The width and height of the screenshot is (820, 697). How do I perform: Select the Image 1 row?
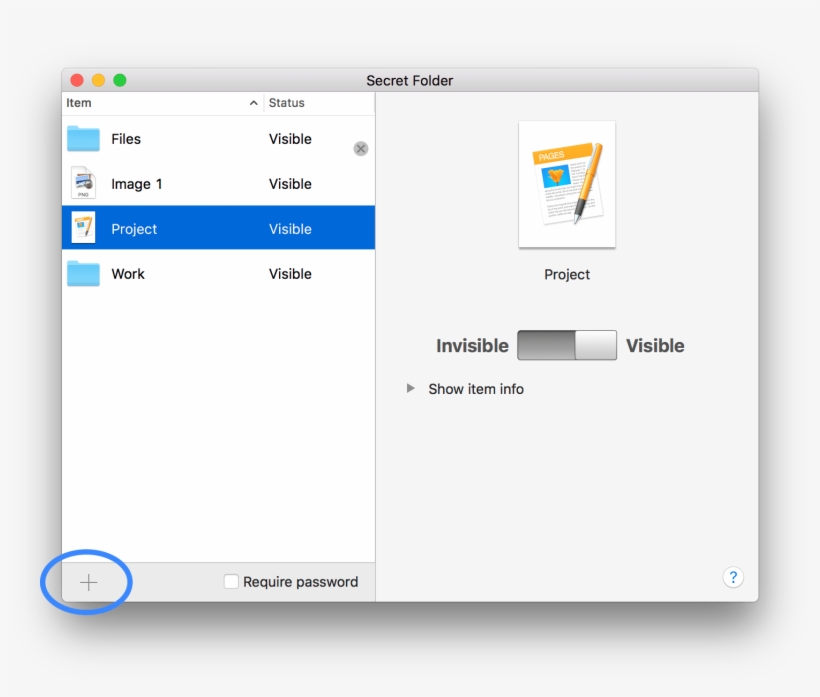200,183
